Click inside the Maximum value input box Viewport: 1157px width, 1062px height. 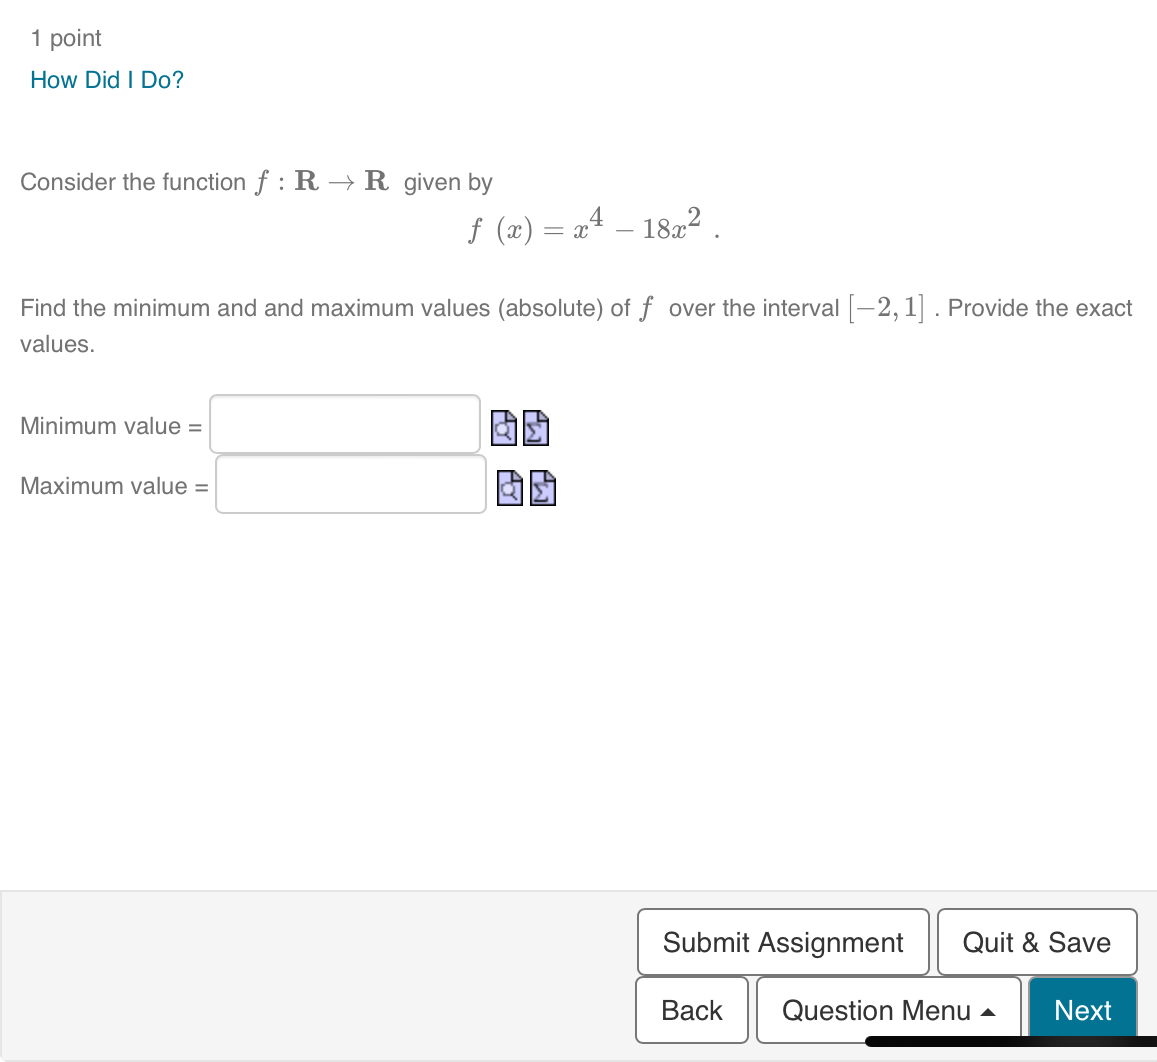pyautogui.click(x=350, y=484)
